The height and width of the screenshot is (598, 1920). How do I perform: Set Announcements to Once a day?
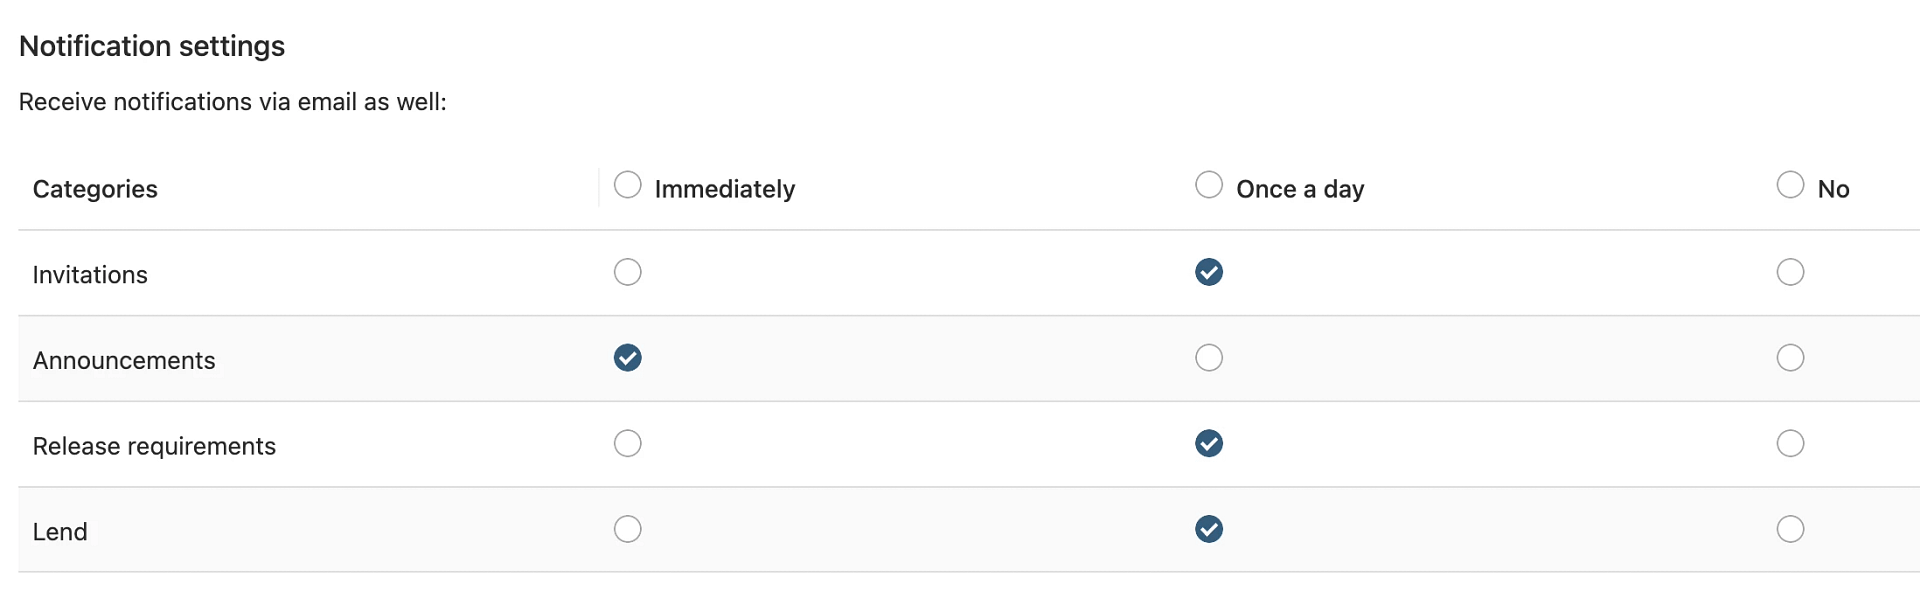[1209, 358]
